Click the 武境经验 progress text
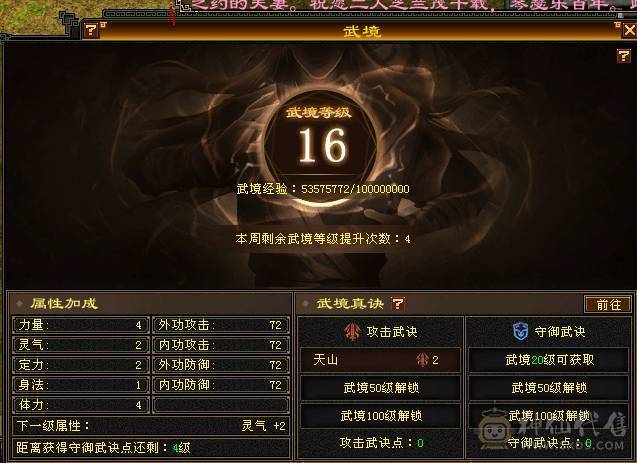The image size is (637, 463). 323,189
